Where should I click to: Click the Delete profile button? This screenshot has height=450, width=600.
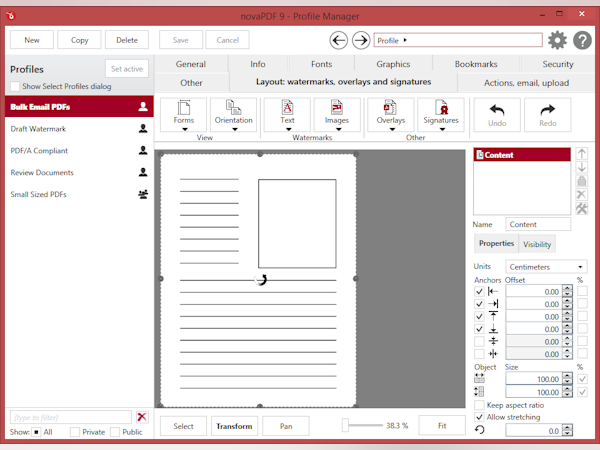pyautogui.click(x=127, y=40)
